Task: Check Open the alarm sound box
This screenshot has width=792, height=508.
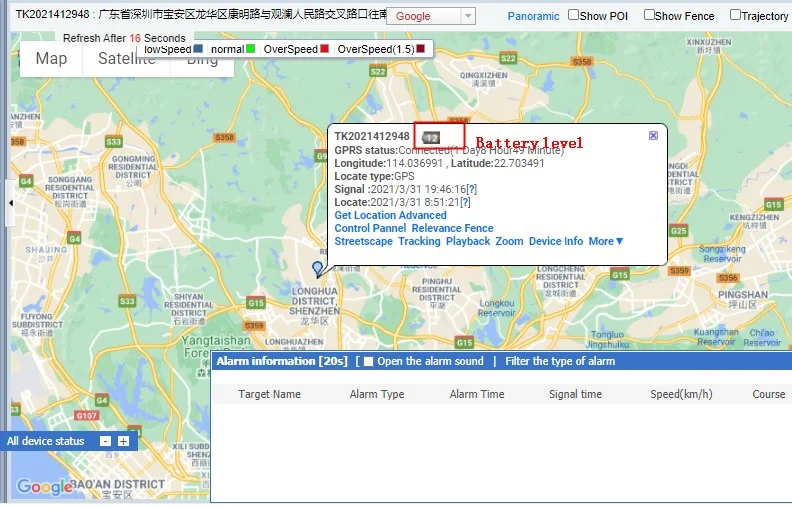Action: click(x=369, y=362)
